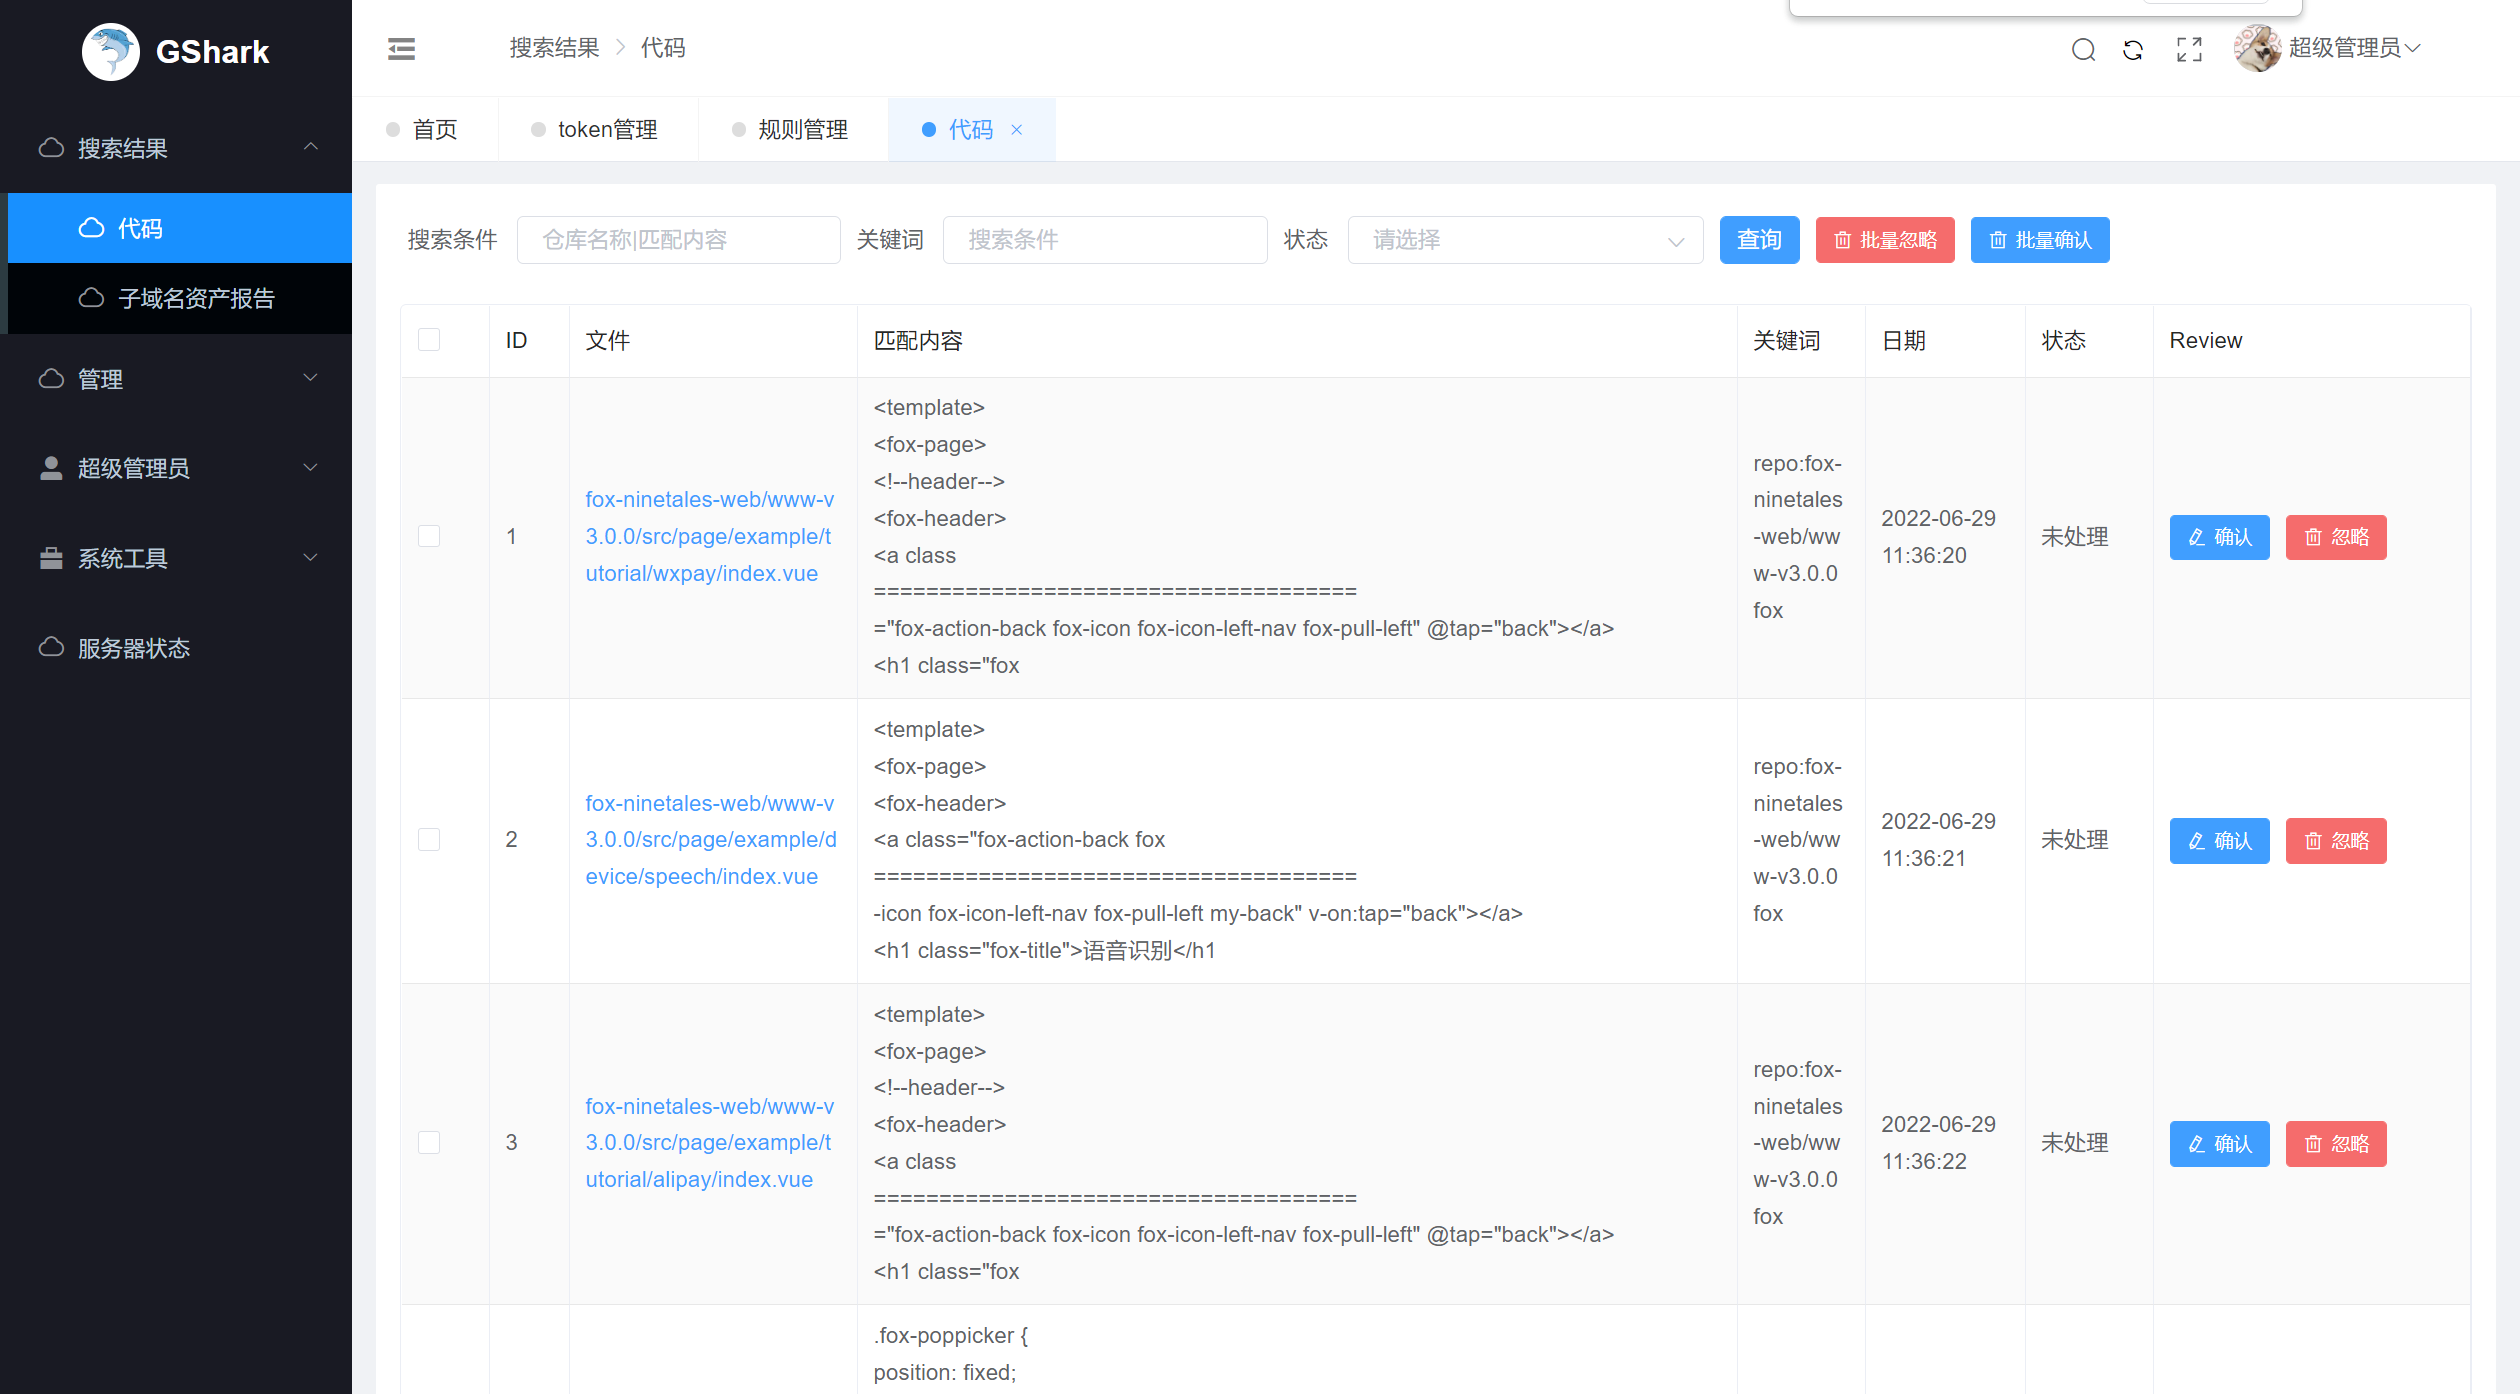Image resolution: width=2520 pixels, height=1394 pixels.
Task: Tick the checkbox for row ID 1
Action: click(x=429, y=536)
